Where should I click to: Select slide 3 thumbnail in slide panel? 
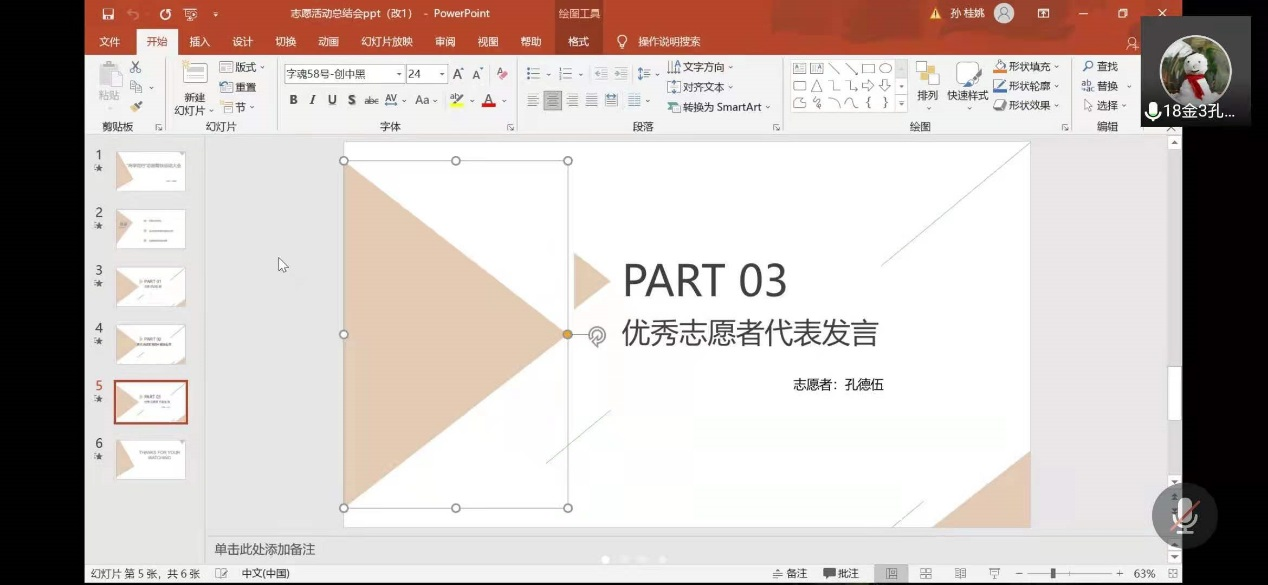pyautogui.click(x=150, y=287)
